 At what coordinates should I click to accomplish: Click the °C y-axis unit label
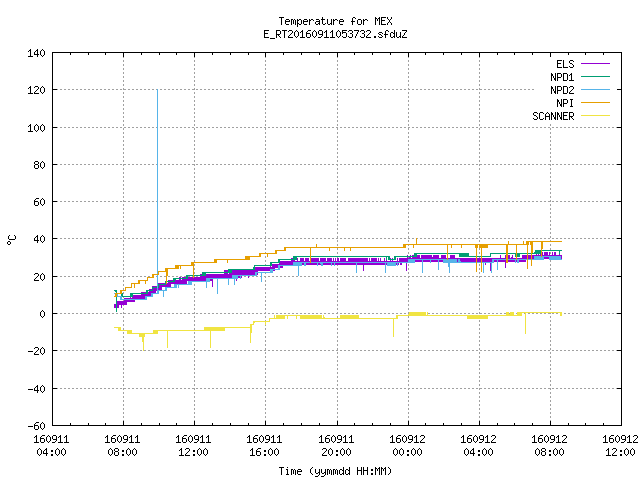click(11, 240)
